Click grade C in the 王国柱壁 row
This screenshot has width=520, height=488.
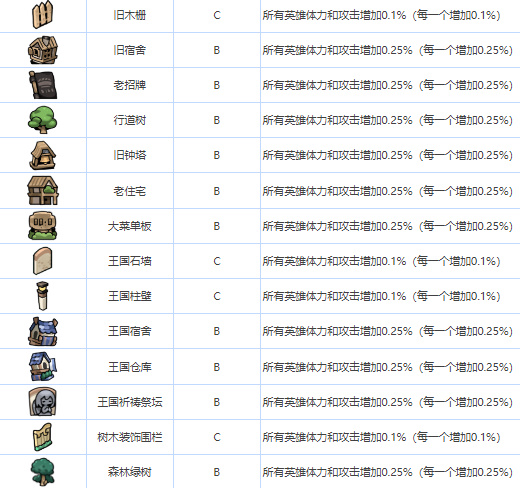pyautogui.click(x=217, y=296)
